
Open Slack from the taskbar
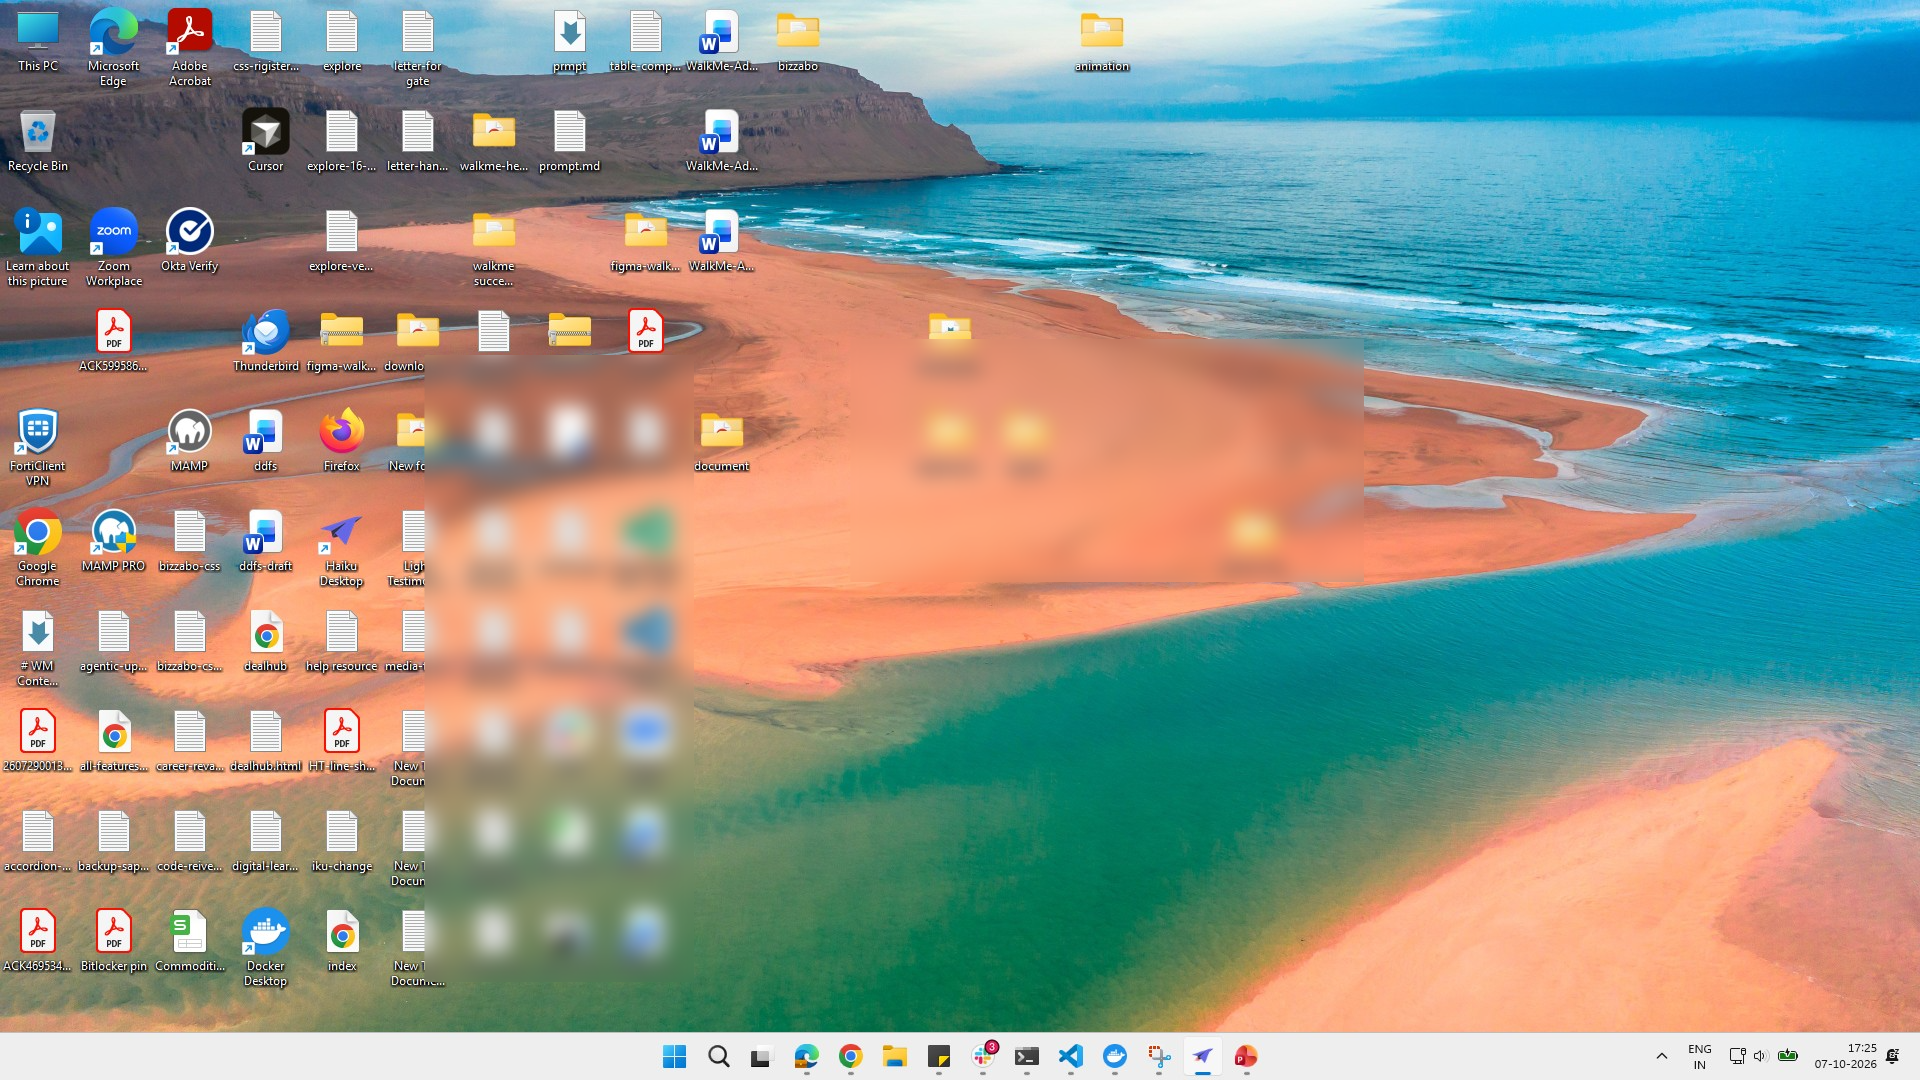point(983,1056)
